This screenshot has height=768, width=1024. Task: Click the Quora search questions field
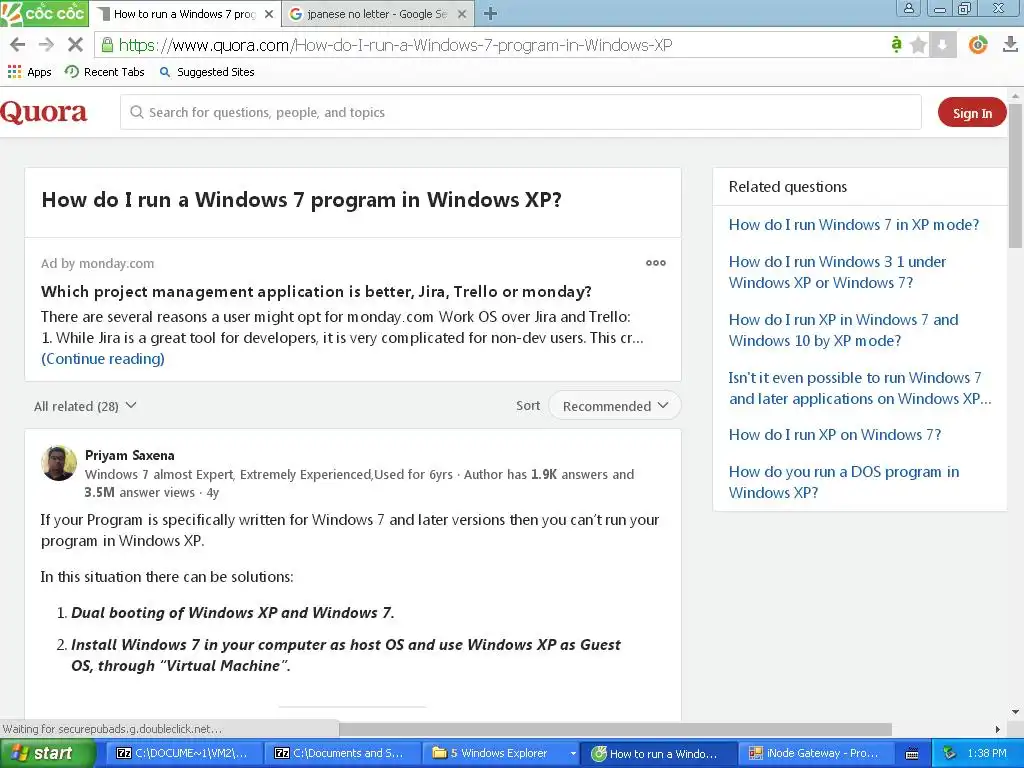point(520,112)
